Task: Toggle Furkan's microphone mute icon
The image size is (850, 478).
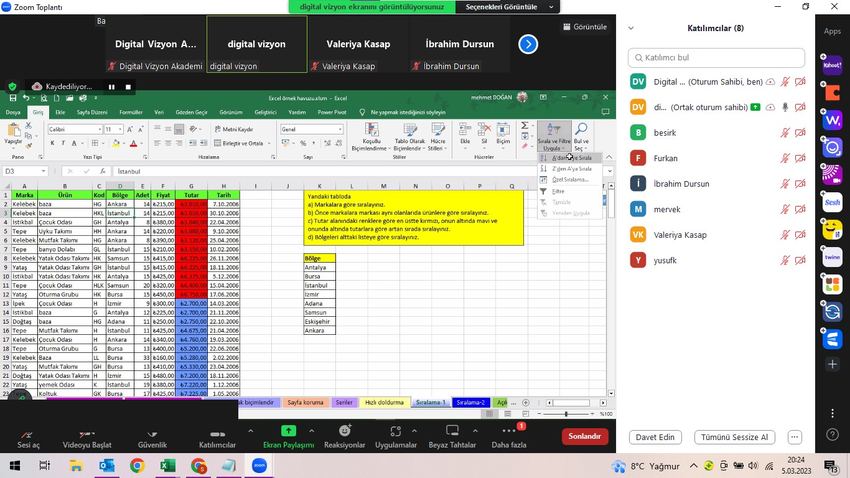Action: (x=784, y=158)
